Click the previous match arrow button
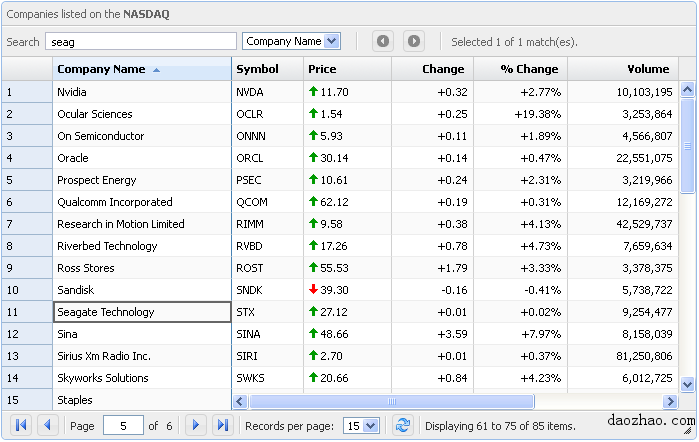 coord(382,41)
